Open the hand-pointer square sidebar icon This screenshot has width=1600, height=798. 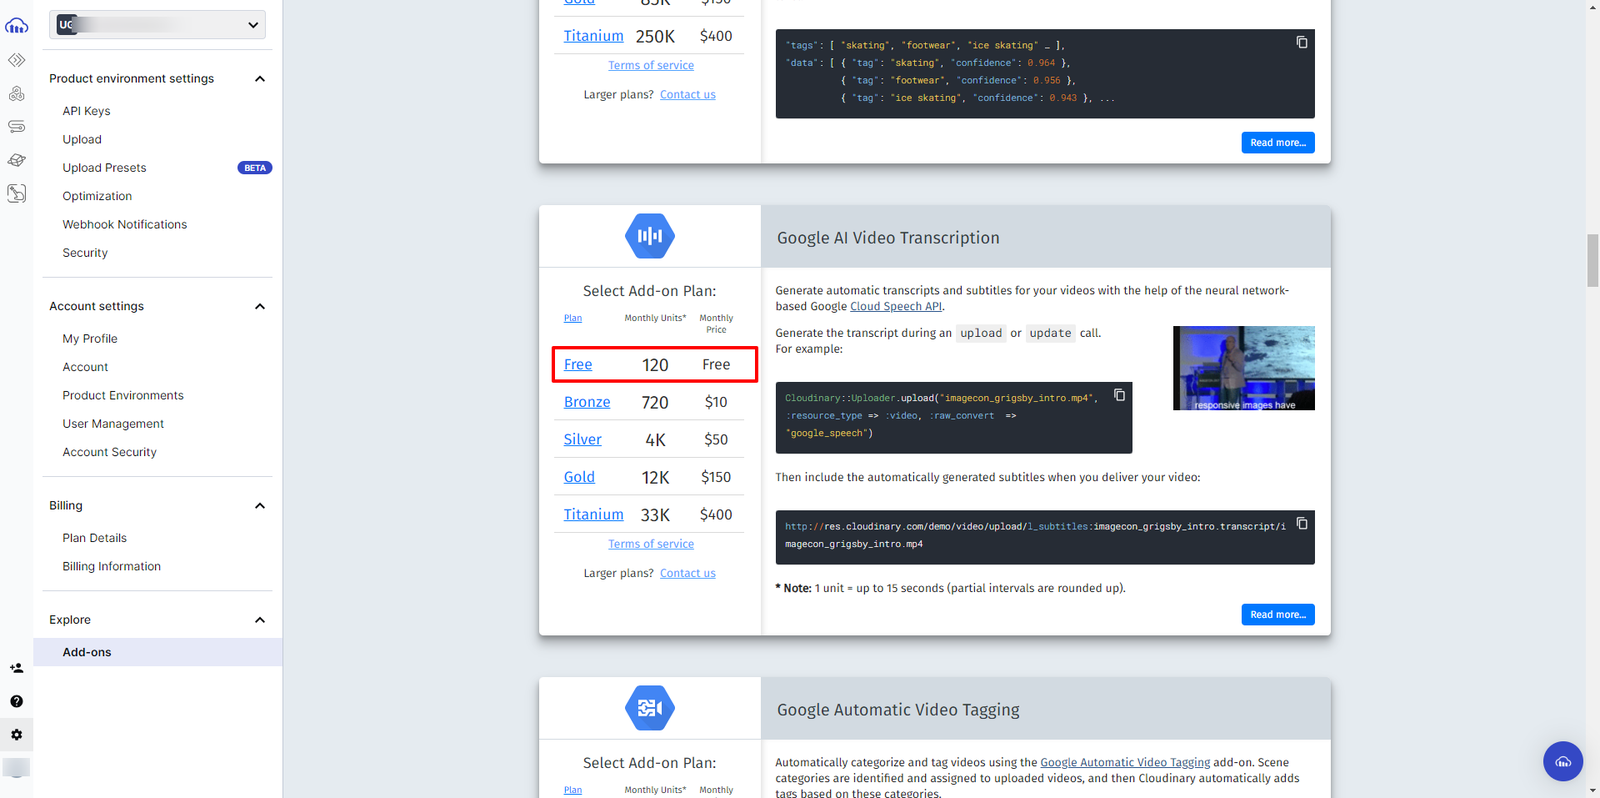(17, 193)
